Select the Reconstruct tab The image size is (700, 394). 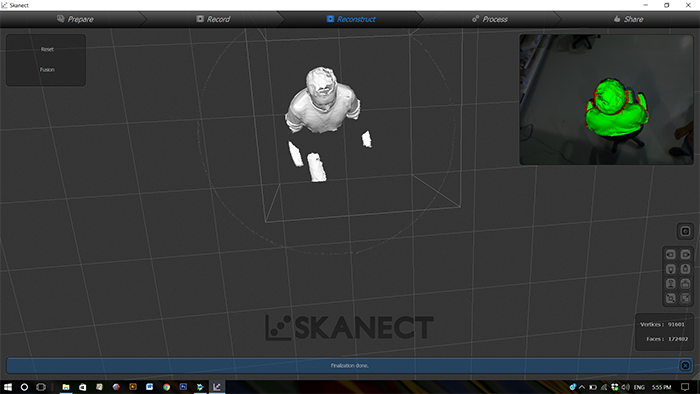pyautogui.click(x=351, y=19)
